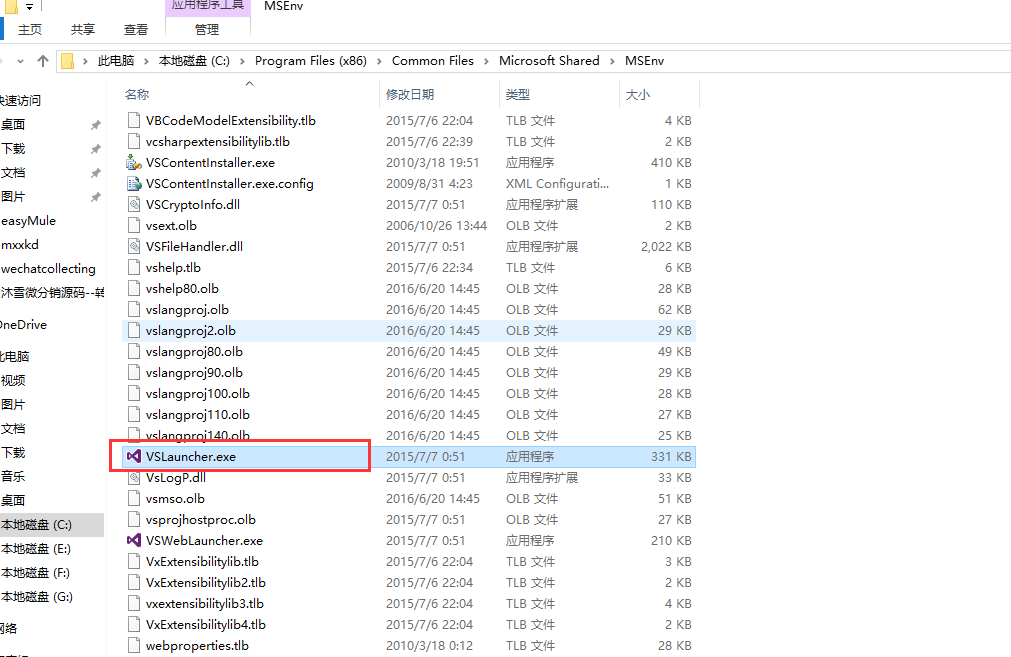Image resolution: width=1011 pixels, height=657 pixels.
Task: Select 本地磁盘 (G:) in navigation pane
Action: tap(37, 596)
